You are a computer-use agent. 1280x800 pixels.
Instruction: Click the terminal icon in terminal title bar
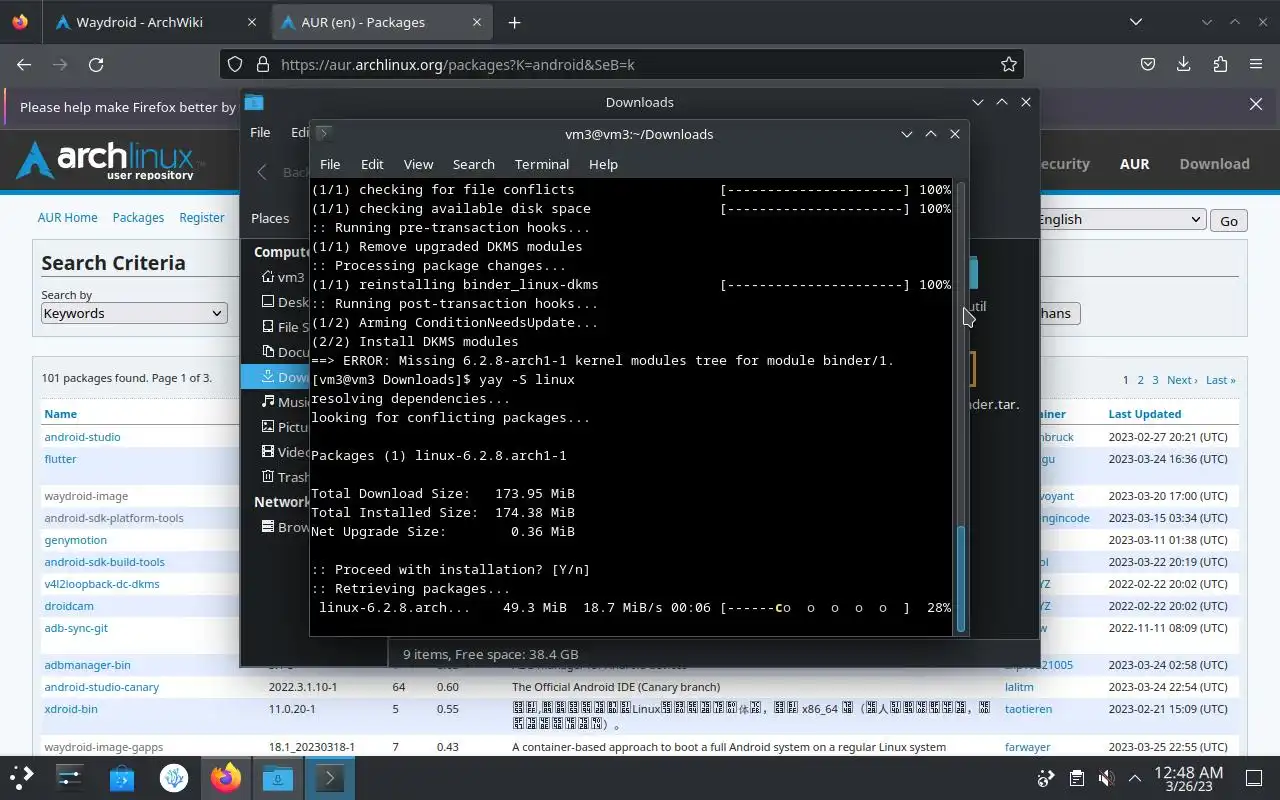[324, 133]
